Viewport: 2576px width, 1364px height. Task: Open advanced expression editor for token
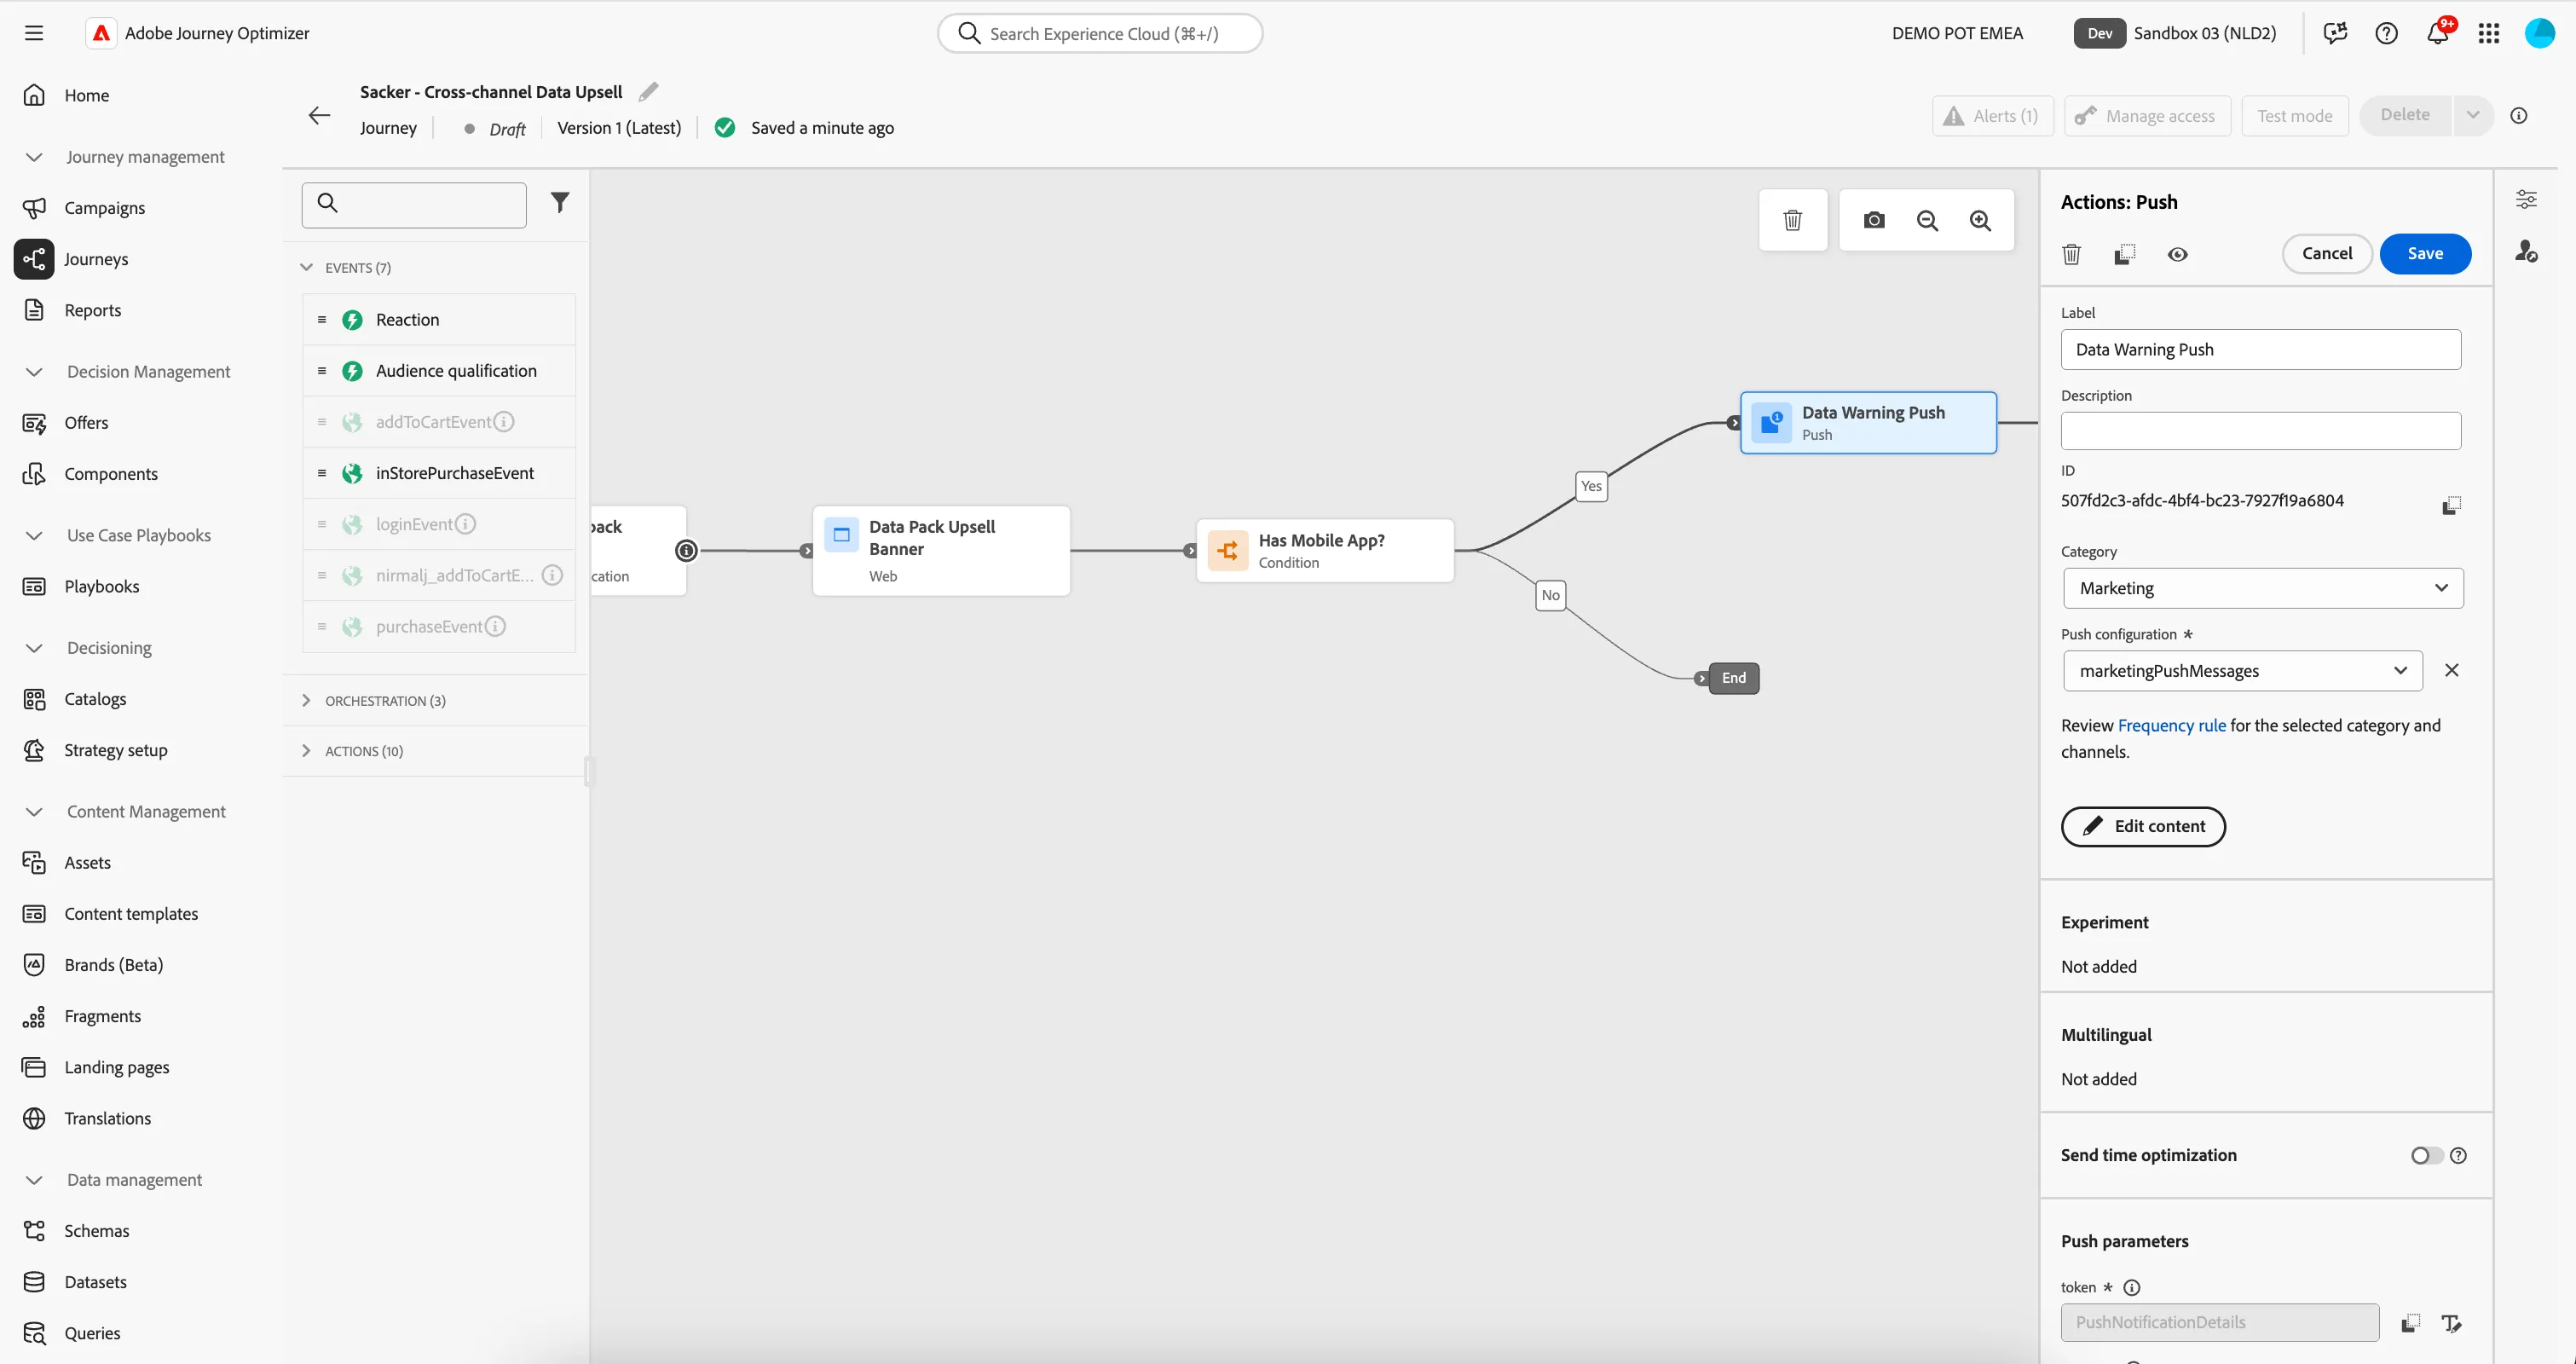[2451, 1323]
